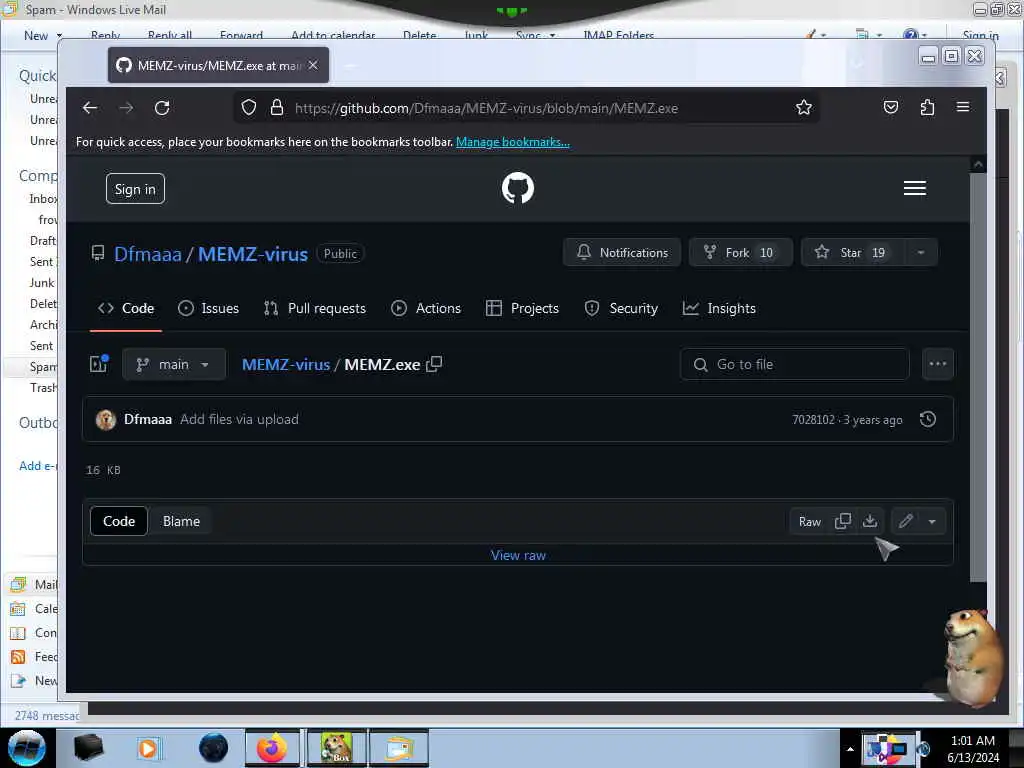Go to GitHub homepage via Octocat logo
This screenshot has height=768, width=1024.
(517, 188)
